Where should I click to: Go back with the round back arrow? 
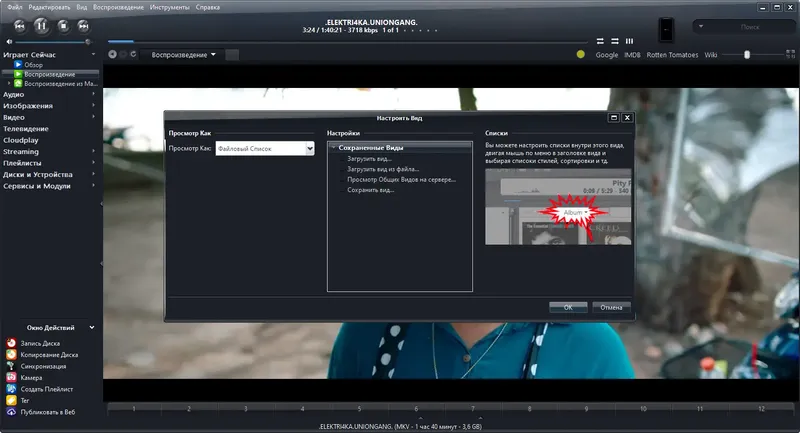[x=112, y=54]
